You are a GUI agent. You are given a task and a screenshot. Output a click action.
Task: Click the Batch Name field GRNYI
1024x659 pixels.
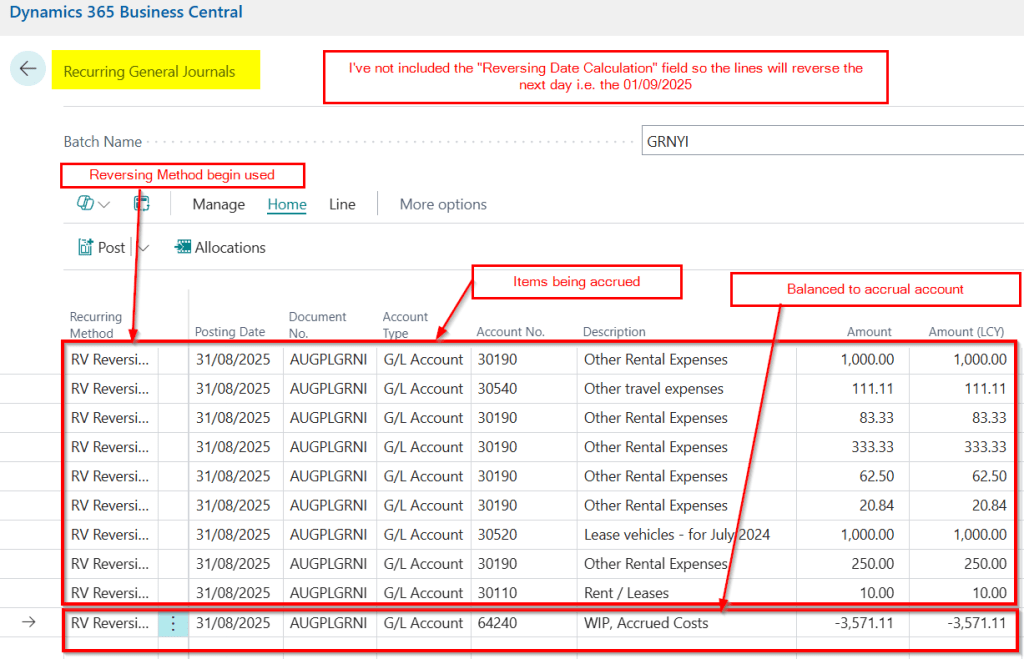pos(830,142)
